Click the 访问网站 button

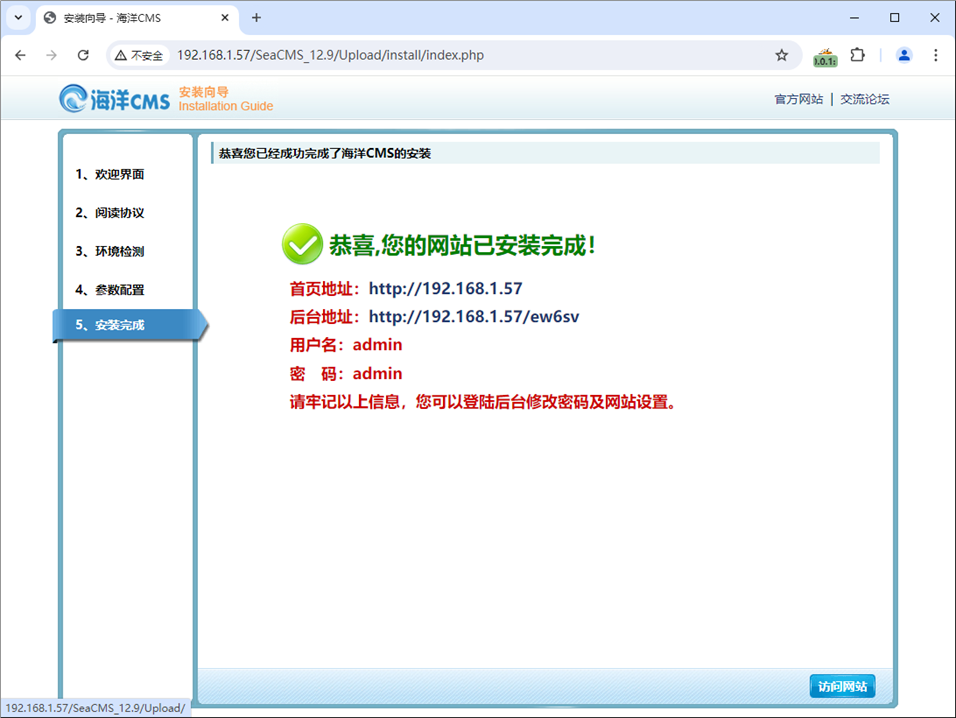tap(842, 686)
